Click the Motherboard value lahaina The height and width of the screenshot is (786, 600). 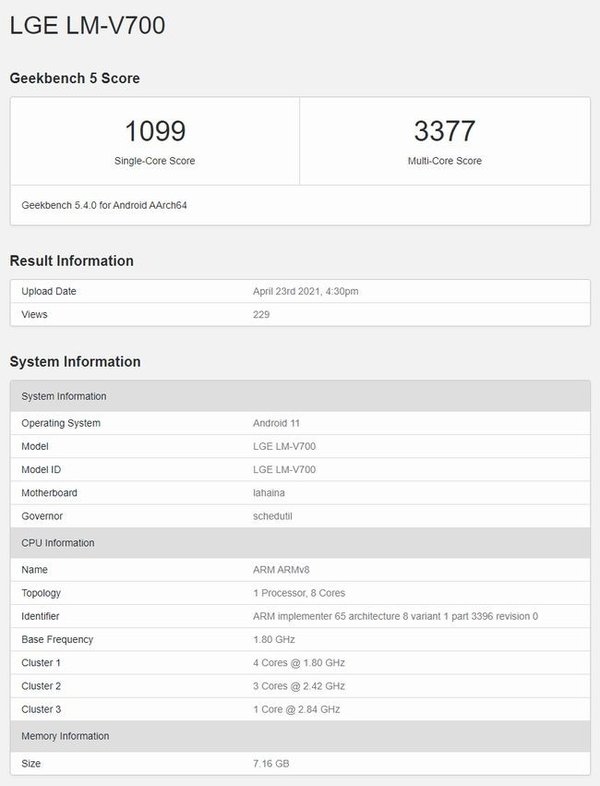269,493
